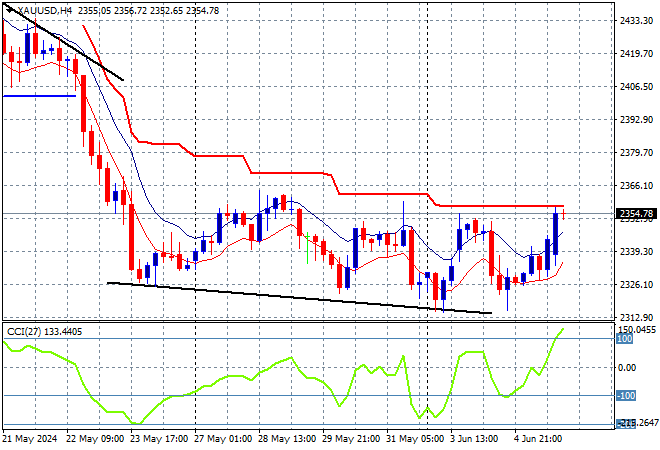Select the short blue horizontal line

pyautogui.click(x=39, y=96)
